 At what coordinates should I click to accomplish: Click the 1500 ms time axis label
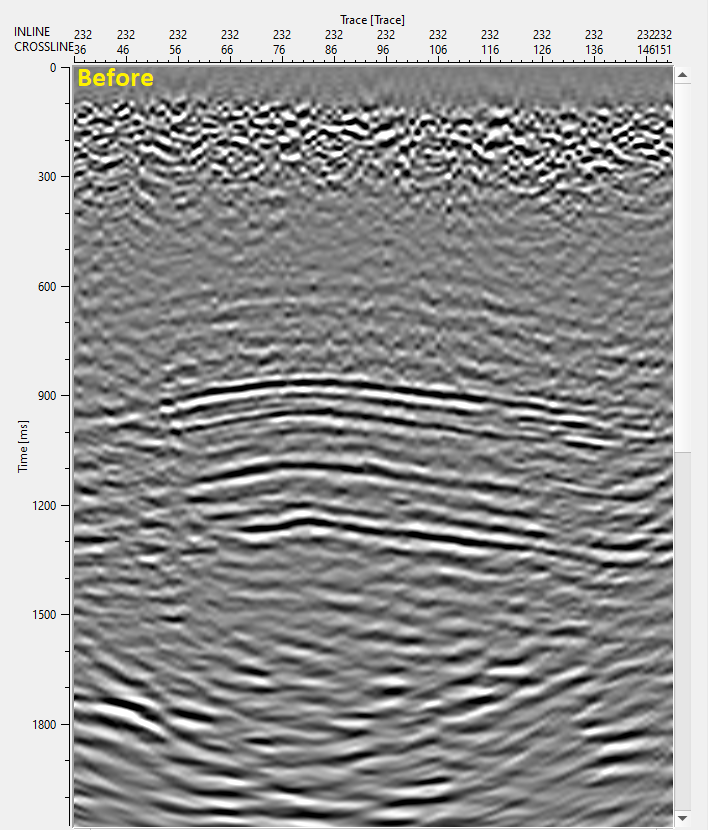coord(44,615)
